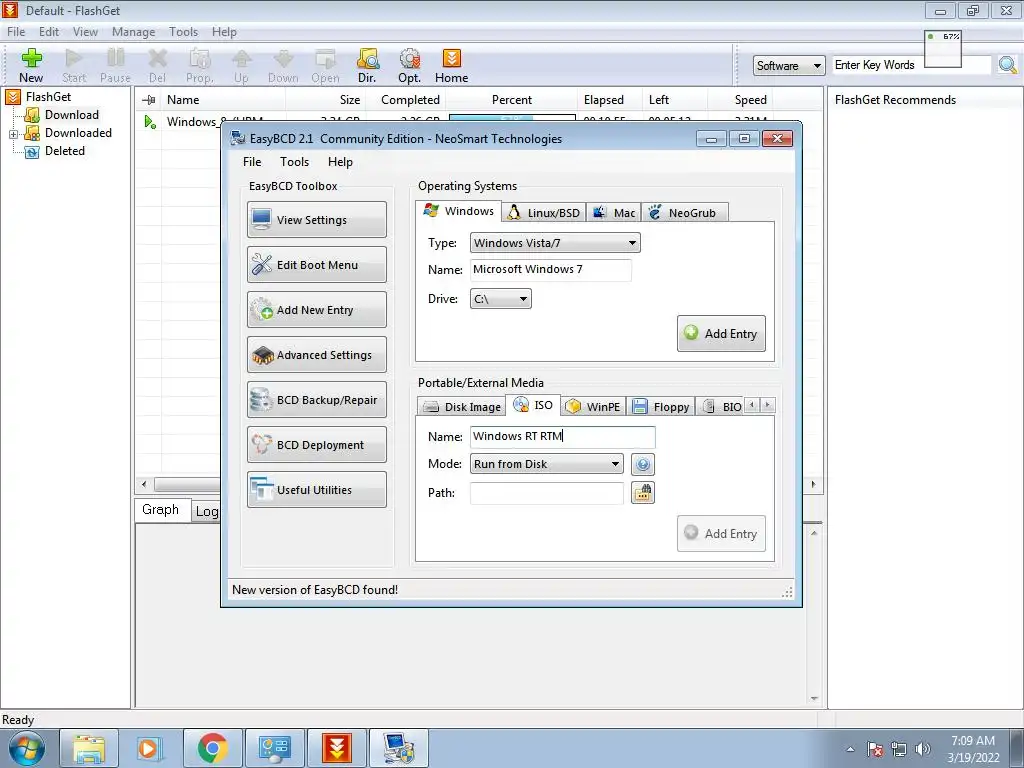
Task: Open the Software category dropdown in FlashGet
Action: tap(788, 65)
